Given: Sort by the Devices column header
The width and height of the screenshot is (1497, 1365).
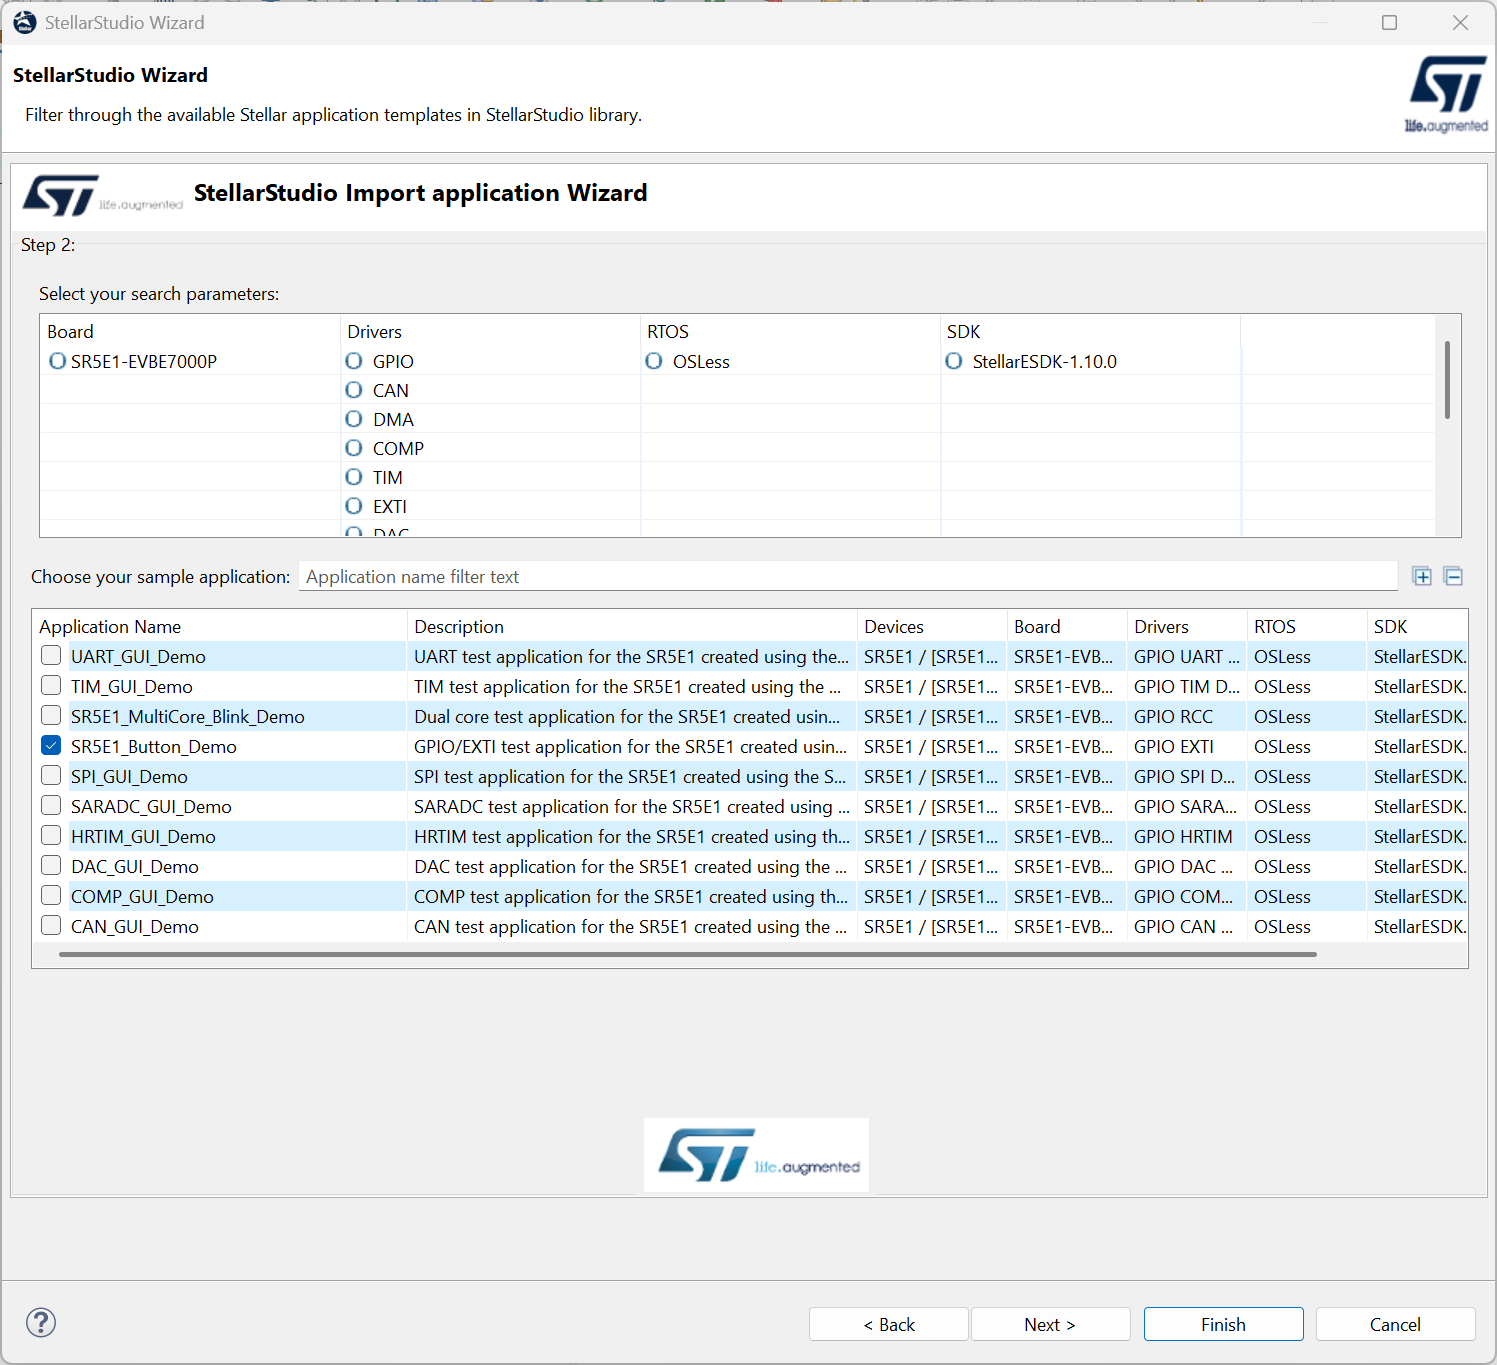Looking at the screenshot, I should [932, 626].
